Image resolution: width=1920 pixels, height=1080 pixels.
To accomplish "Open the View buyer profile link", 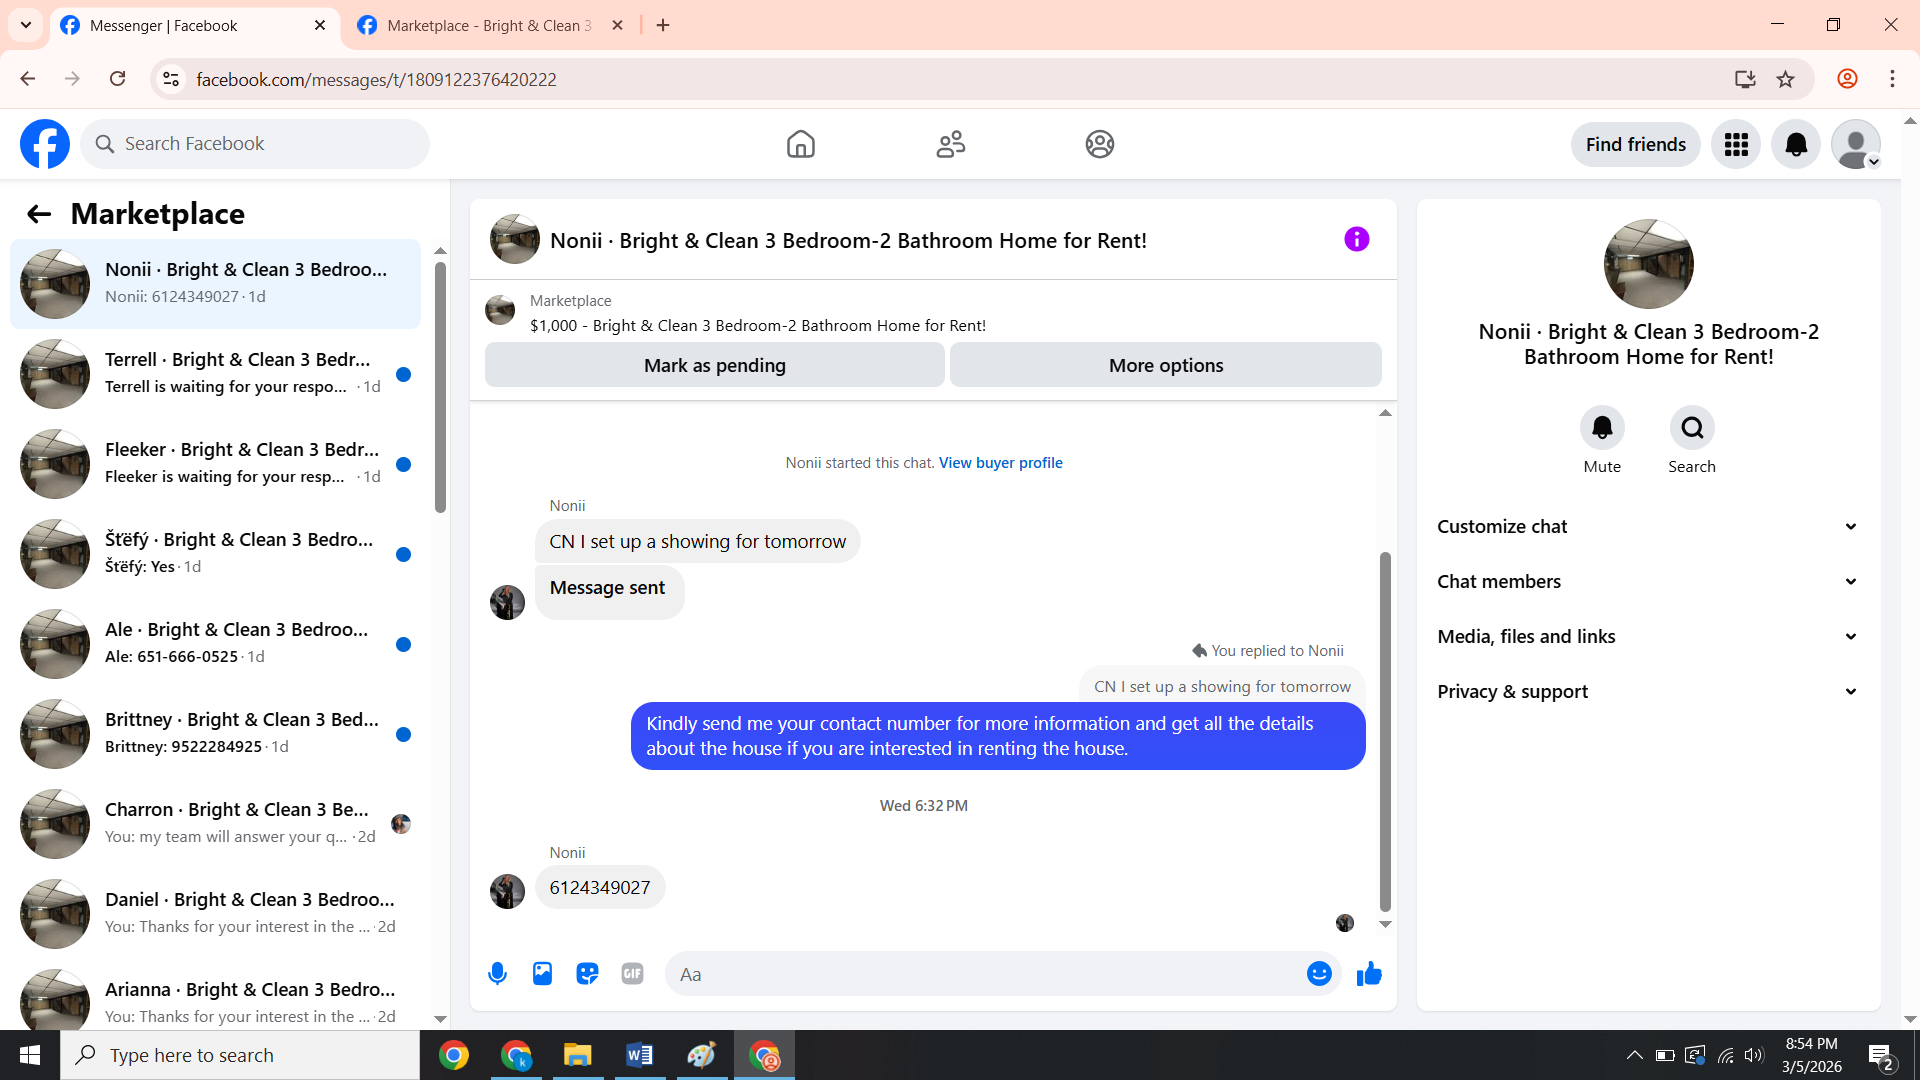I will pos(1000,463).
